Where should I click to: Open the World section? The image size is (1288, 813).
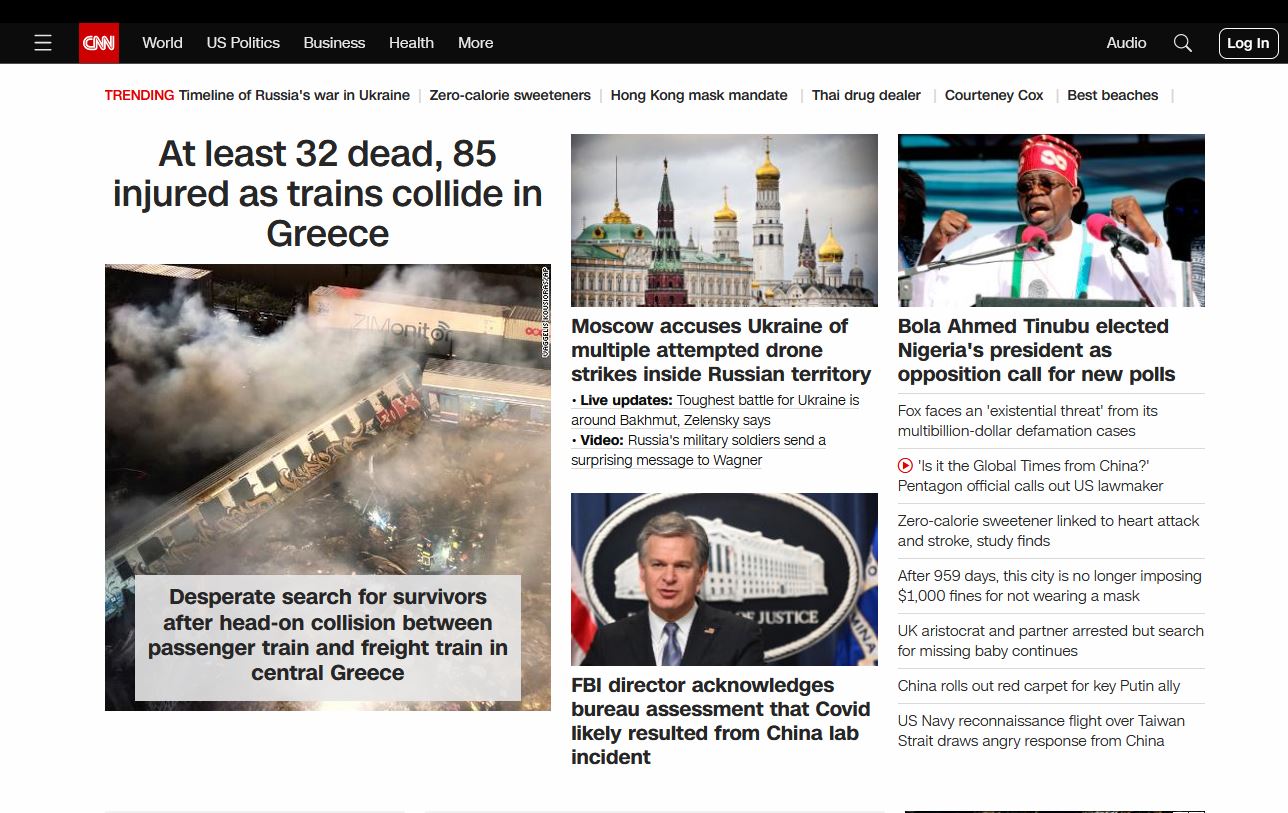162,43
